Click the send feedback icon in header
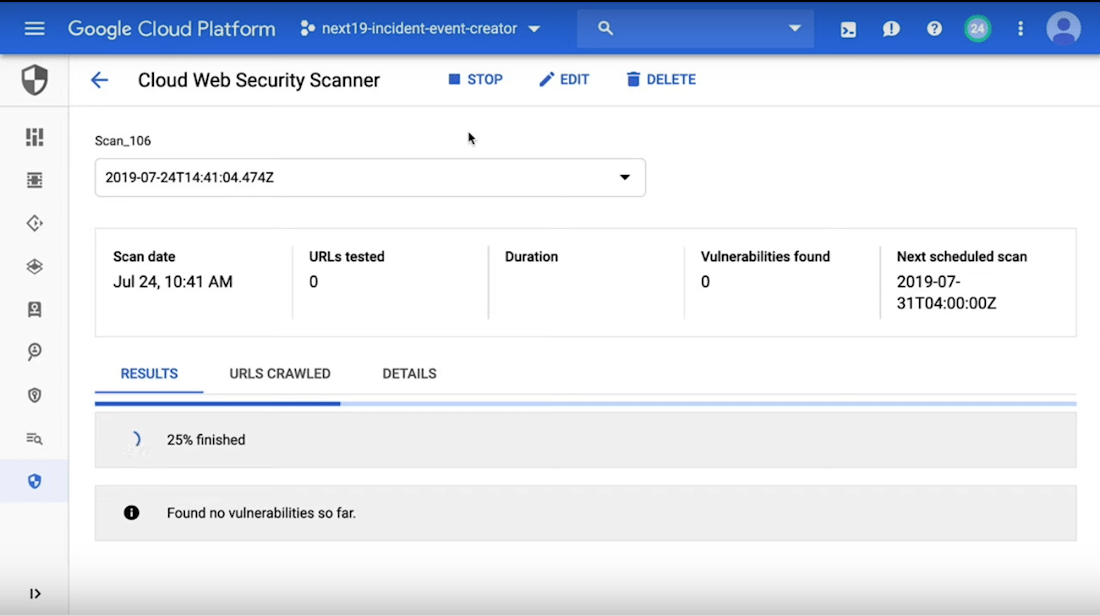 click(x=891, y=29)
